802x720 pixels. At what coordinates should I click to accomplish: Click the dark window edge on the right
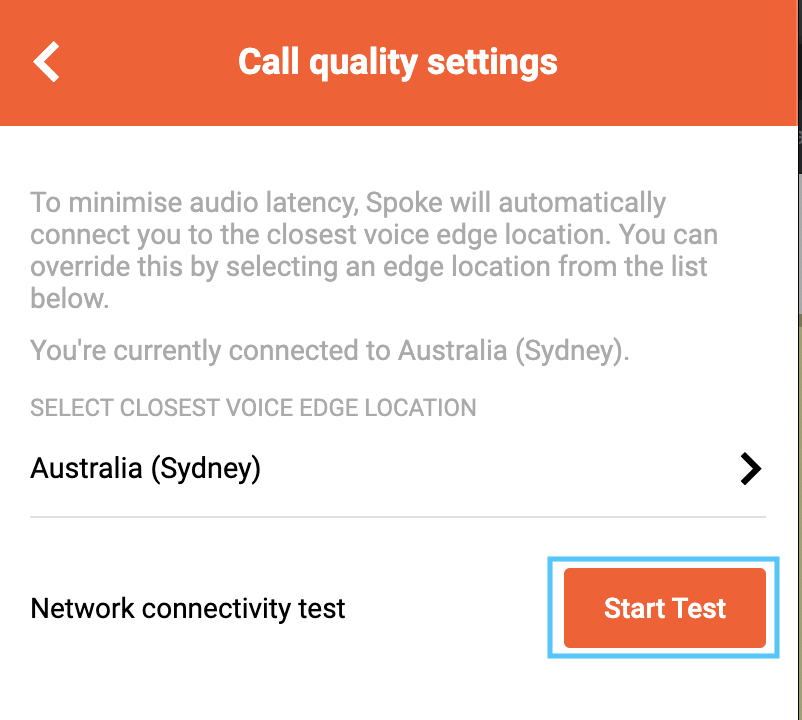tap(799, 153)
